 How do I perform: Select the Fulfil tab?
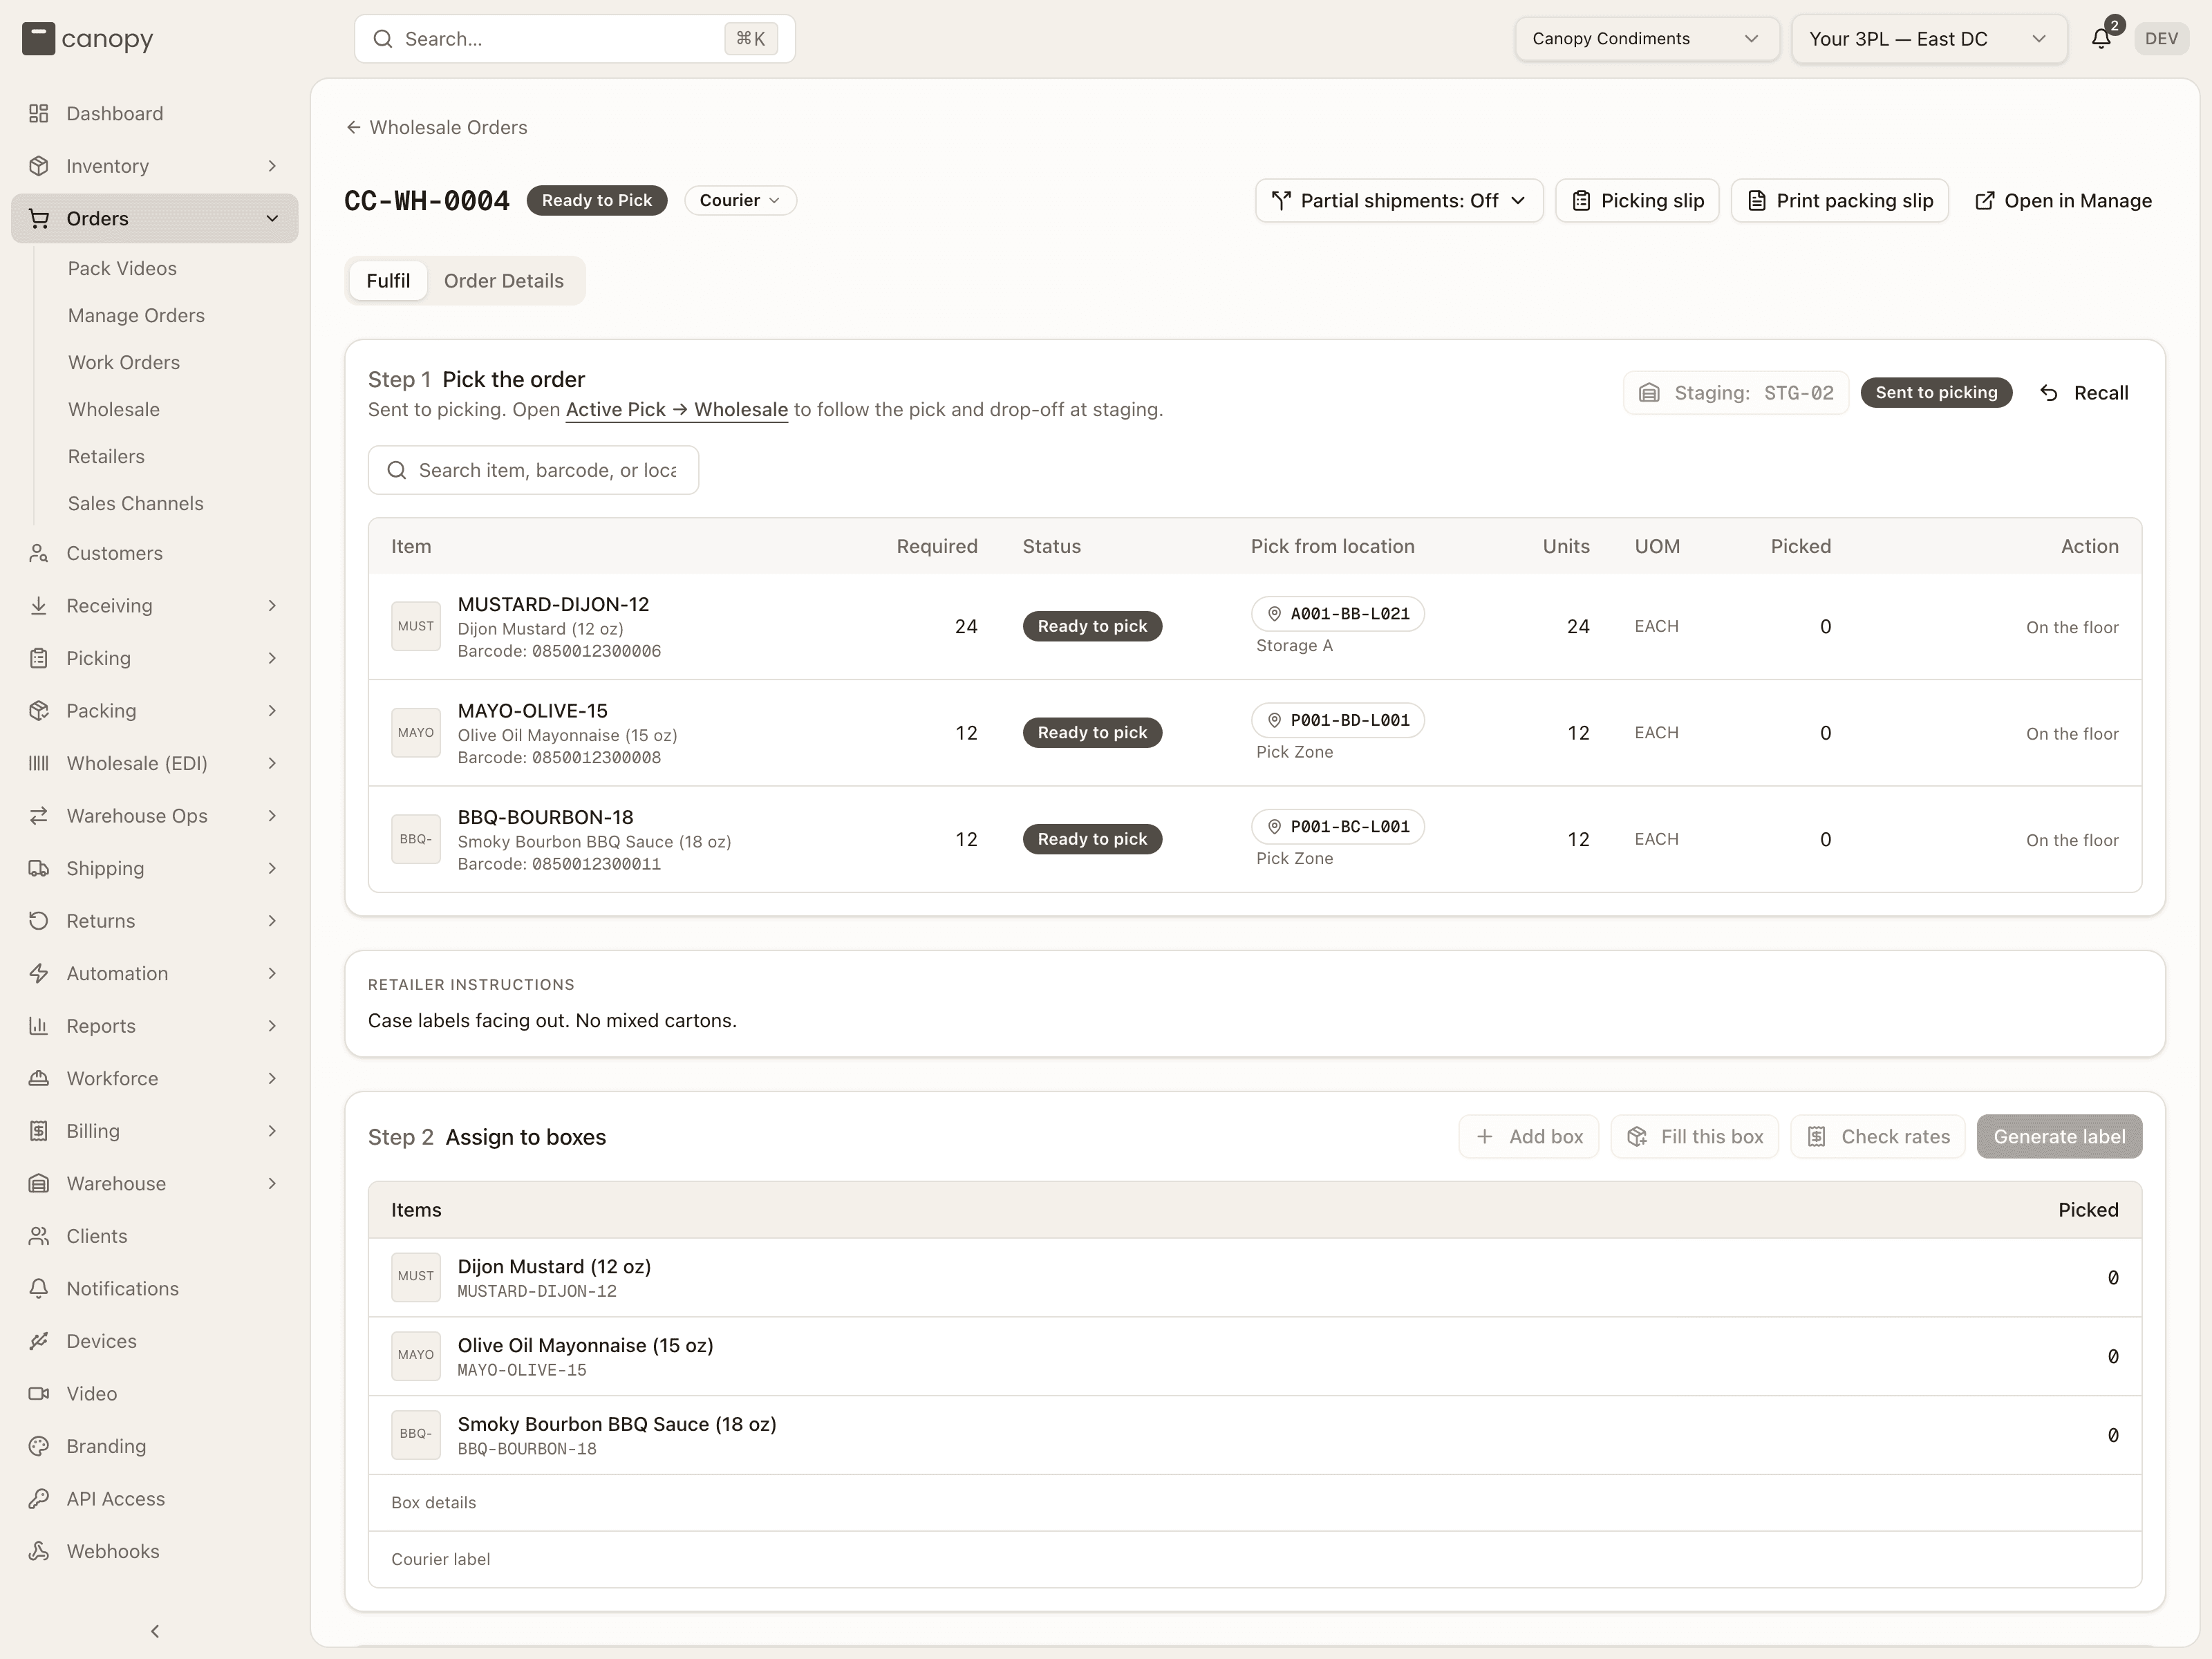point(388,281)
